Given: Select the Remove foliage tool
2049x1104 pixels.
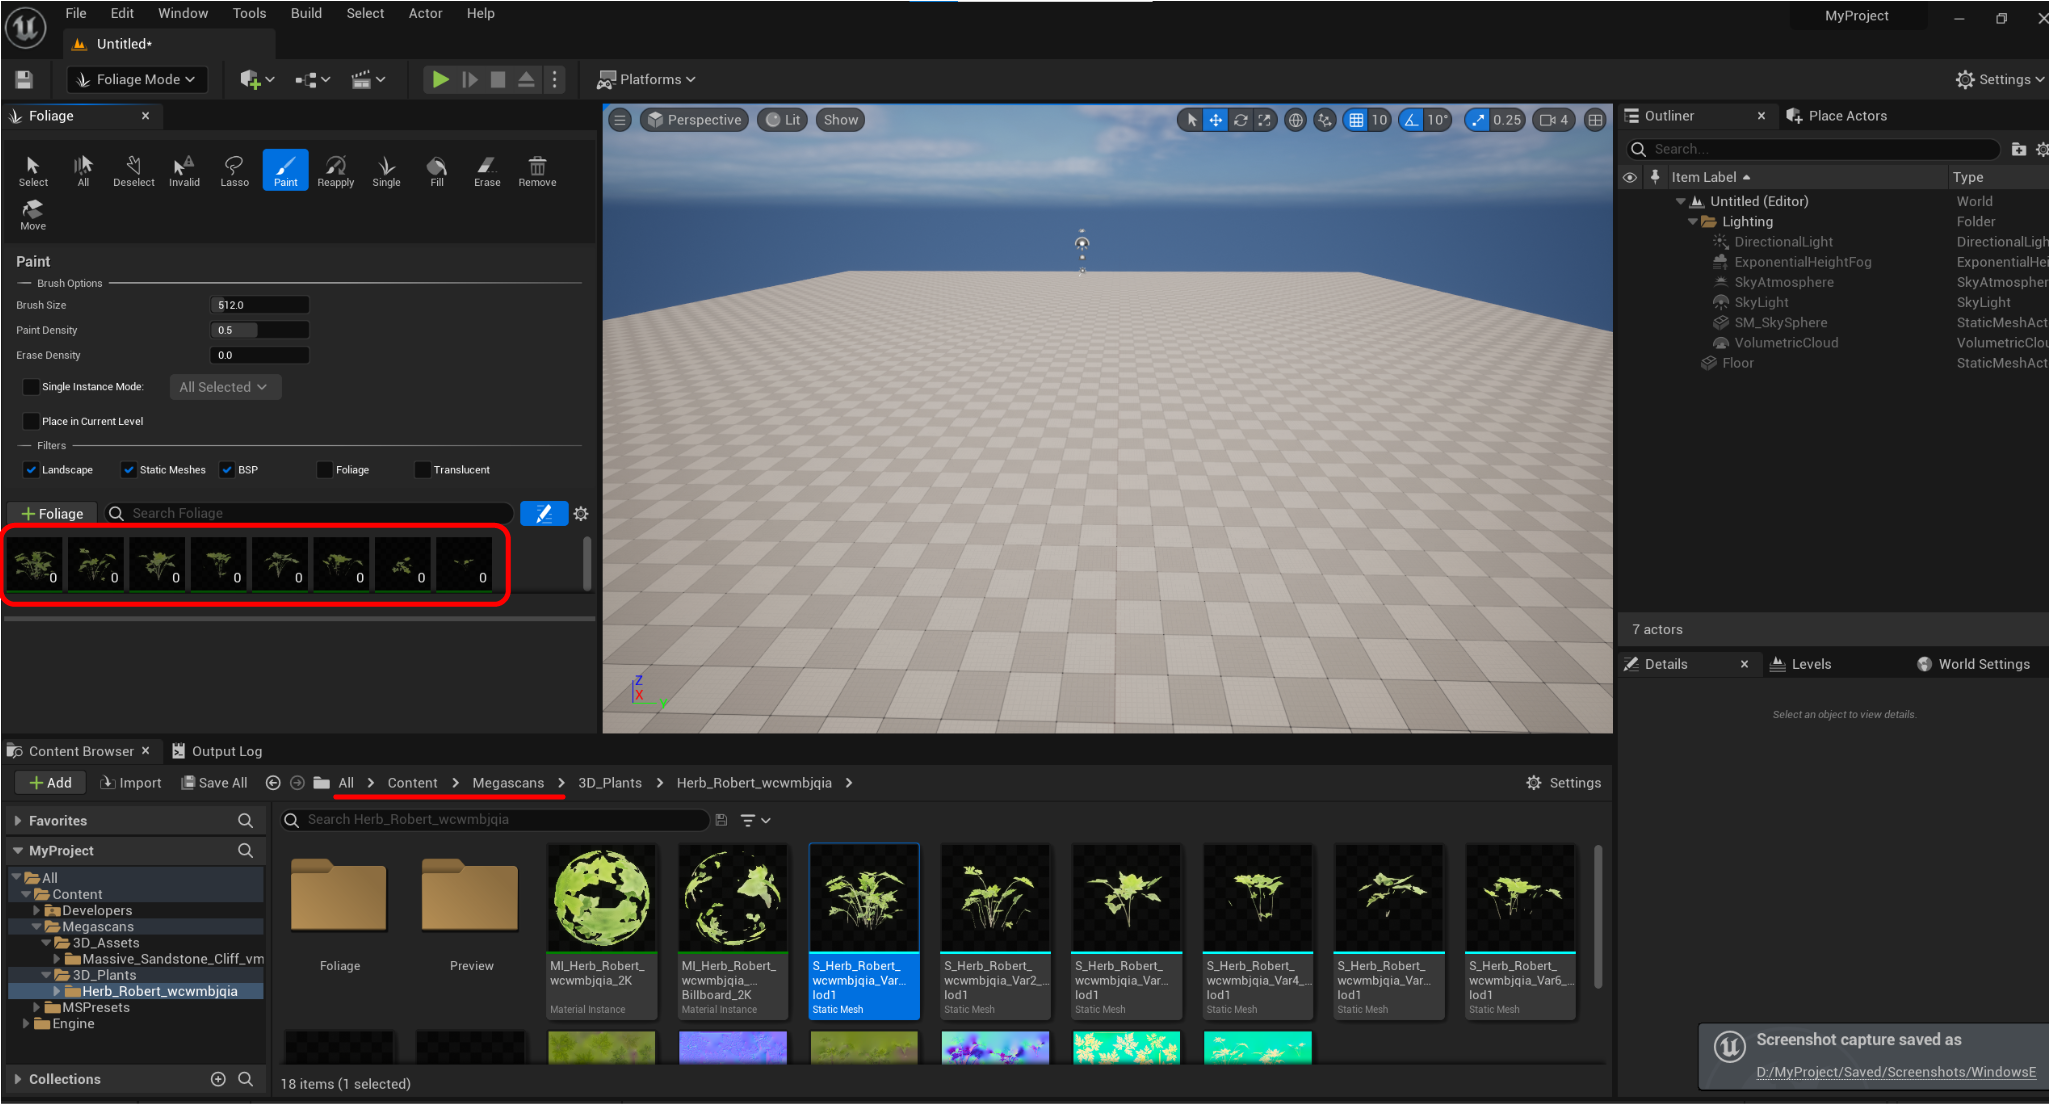Looking at the screenshot, I should point(537,170).
